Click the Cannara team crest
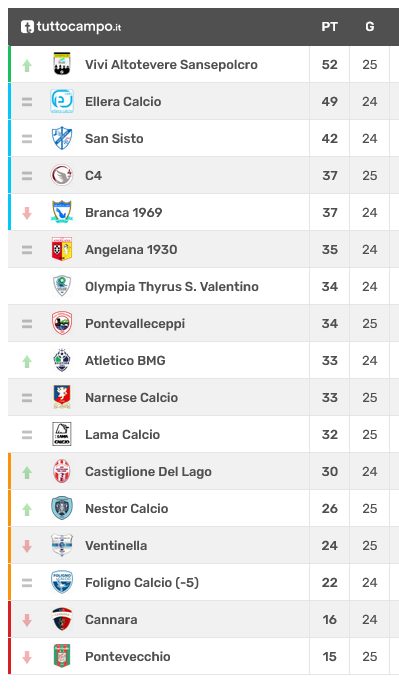 click(62, 619)
